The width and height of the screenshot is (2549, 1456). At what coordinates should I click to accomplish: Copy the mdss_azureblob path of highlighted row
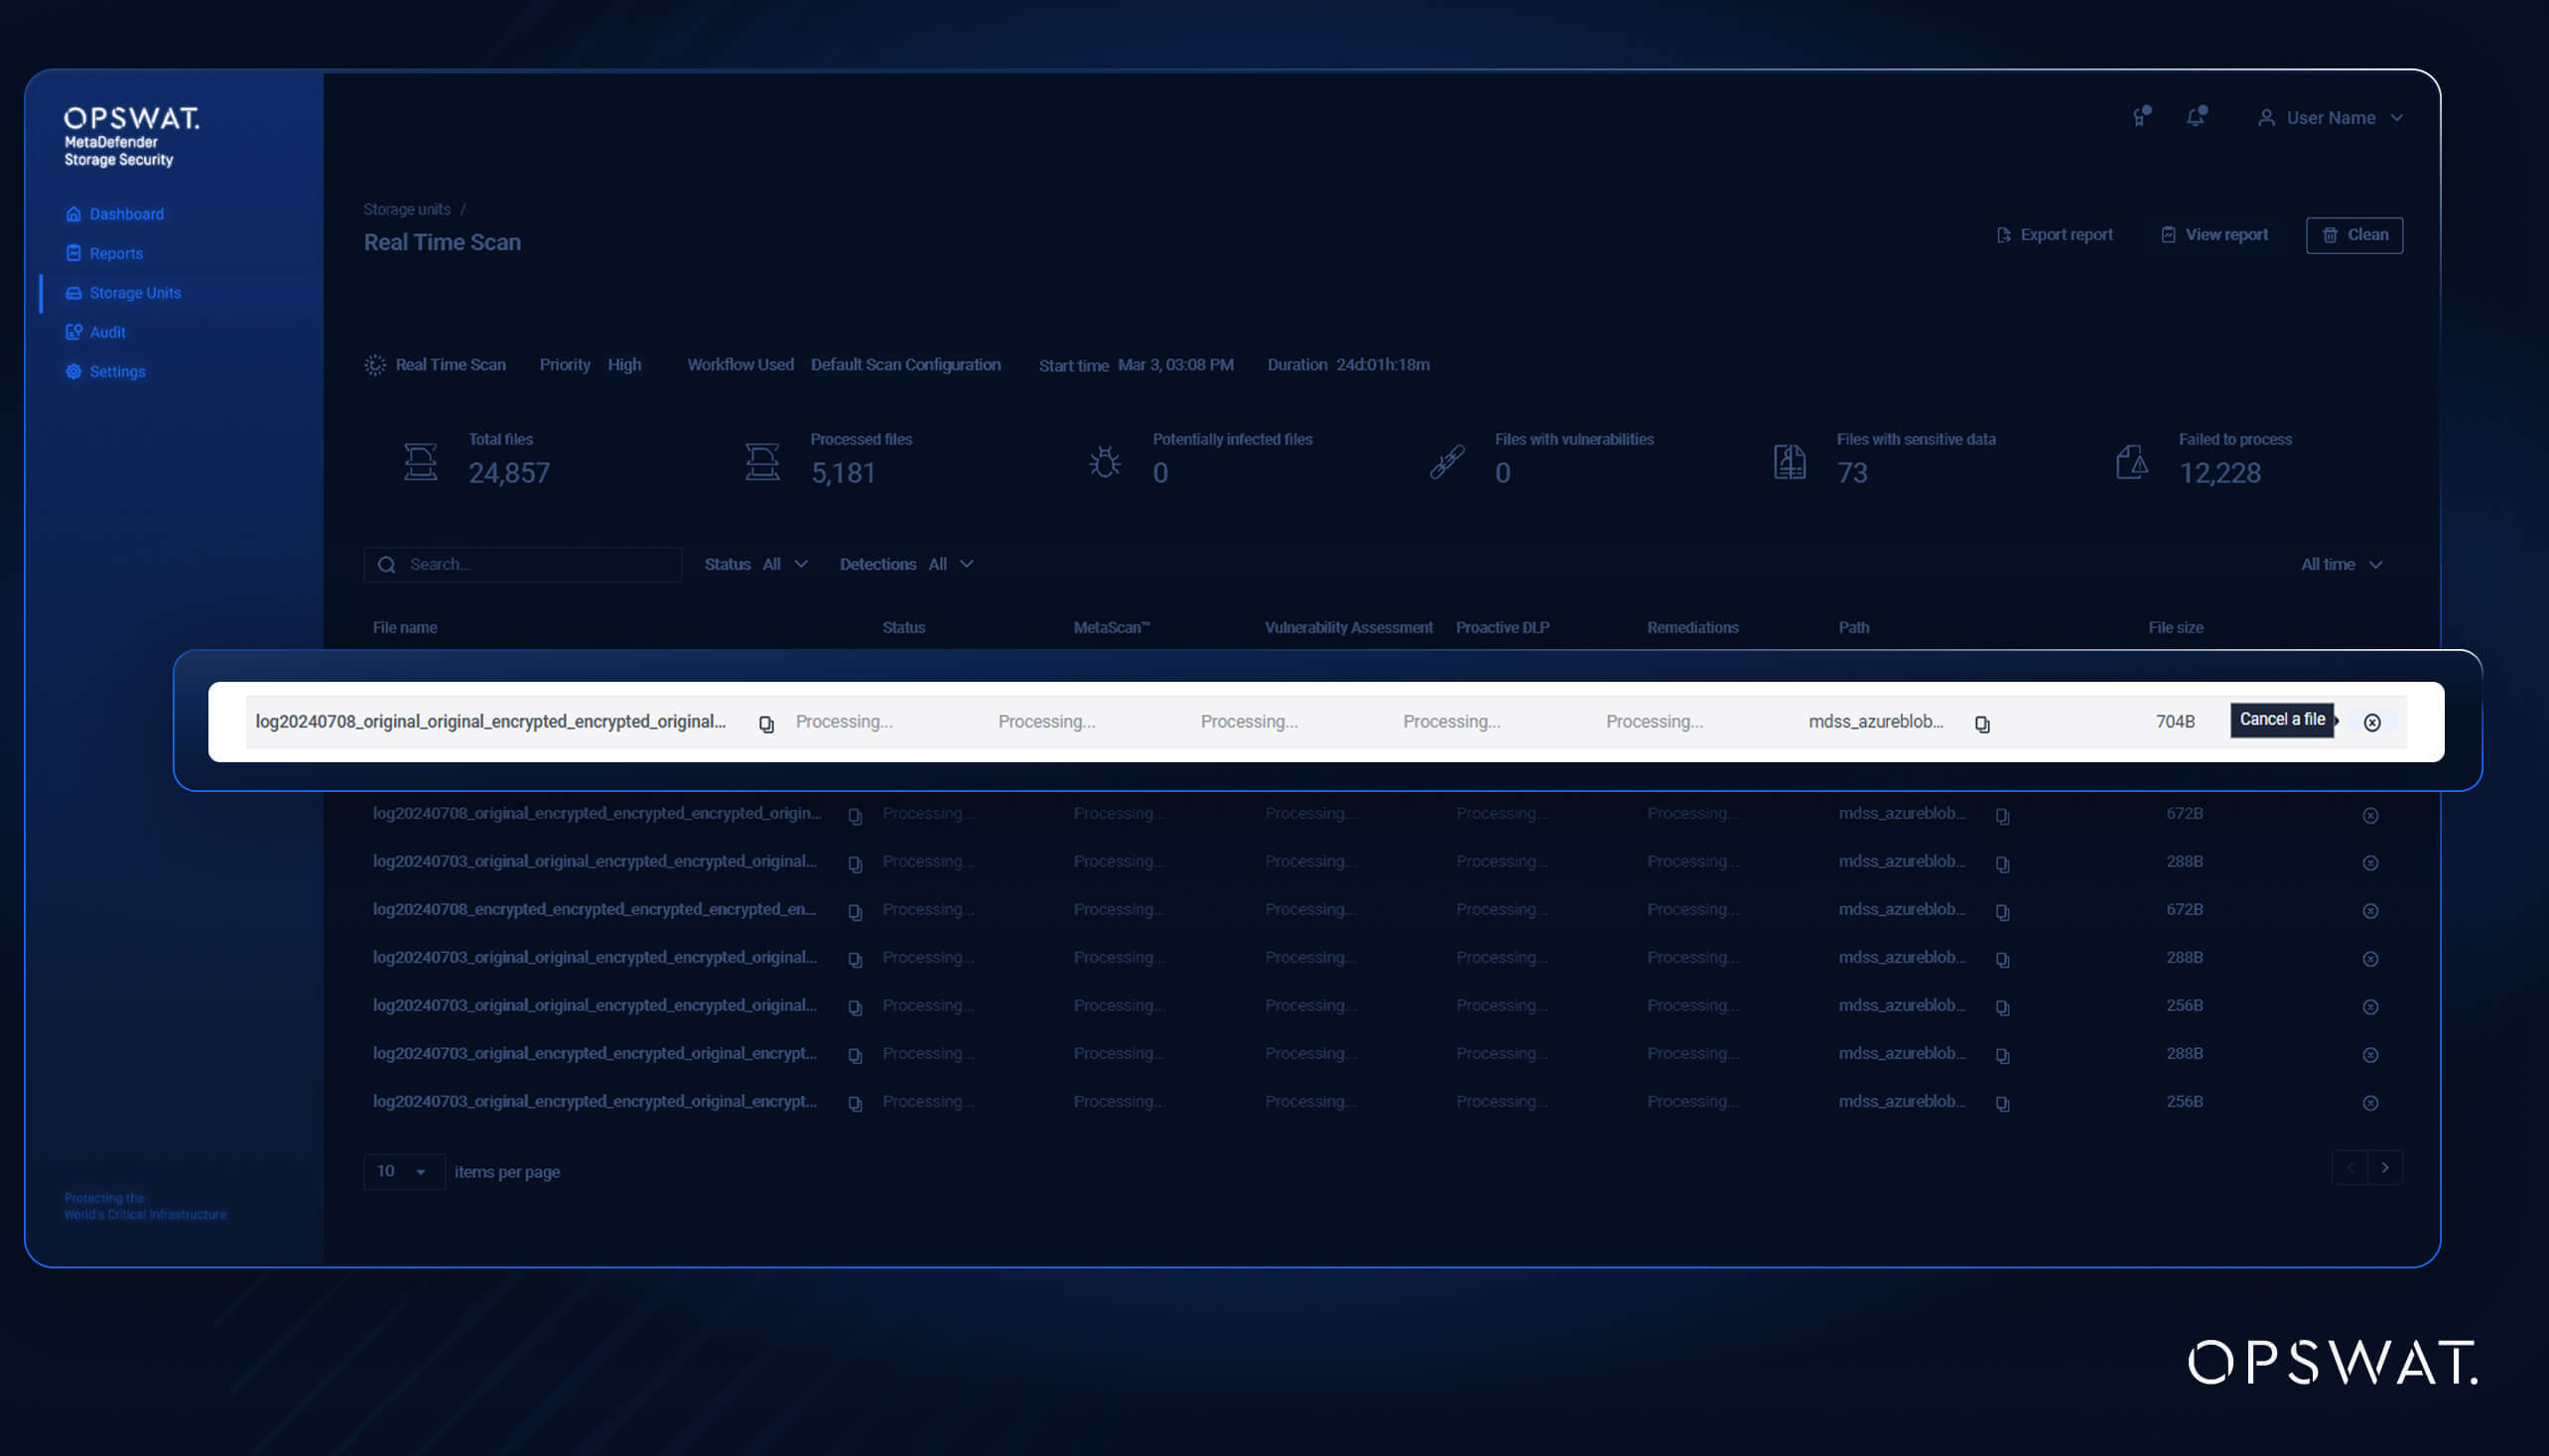click(1982, 722)
